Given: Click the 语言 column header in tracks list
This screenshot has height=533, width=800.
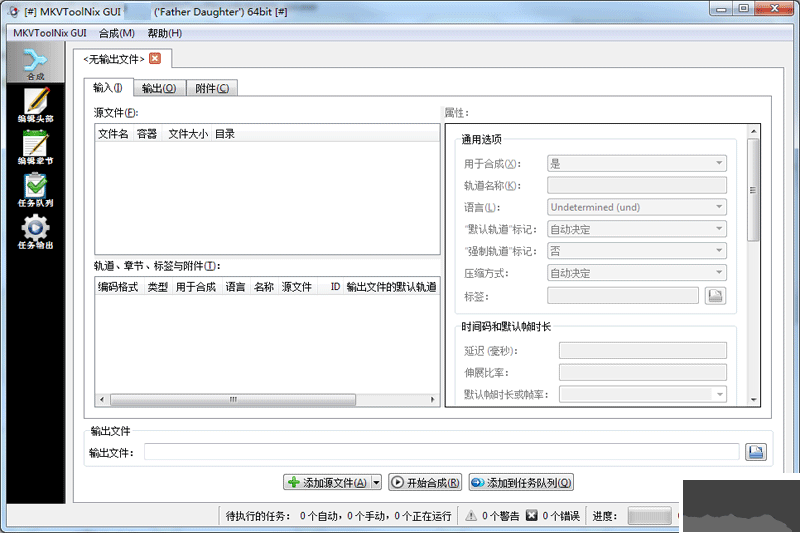Looking at the screenshot, I should (x=235, y=287).
